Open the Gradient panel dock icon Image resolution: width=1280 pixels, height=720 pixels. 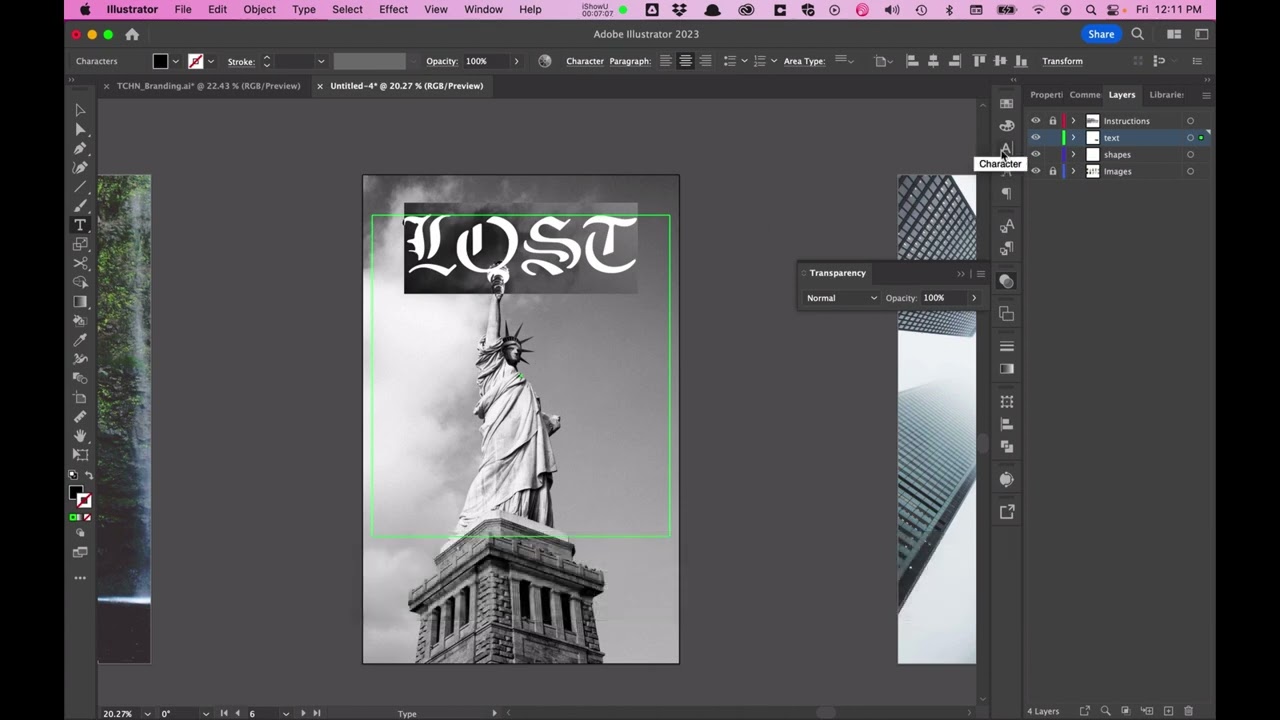(1007, 369)
